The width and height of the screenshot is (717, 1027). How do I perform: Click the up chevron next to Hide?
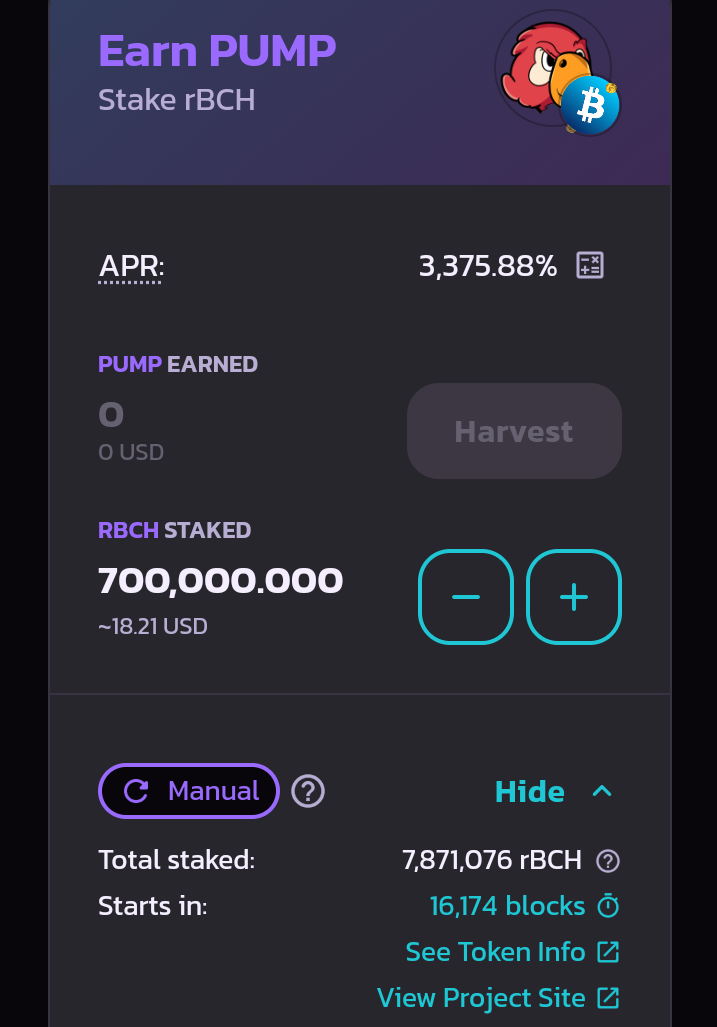(602, 791)
